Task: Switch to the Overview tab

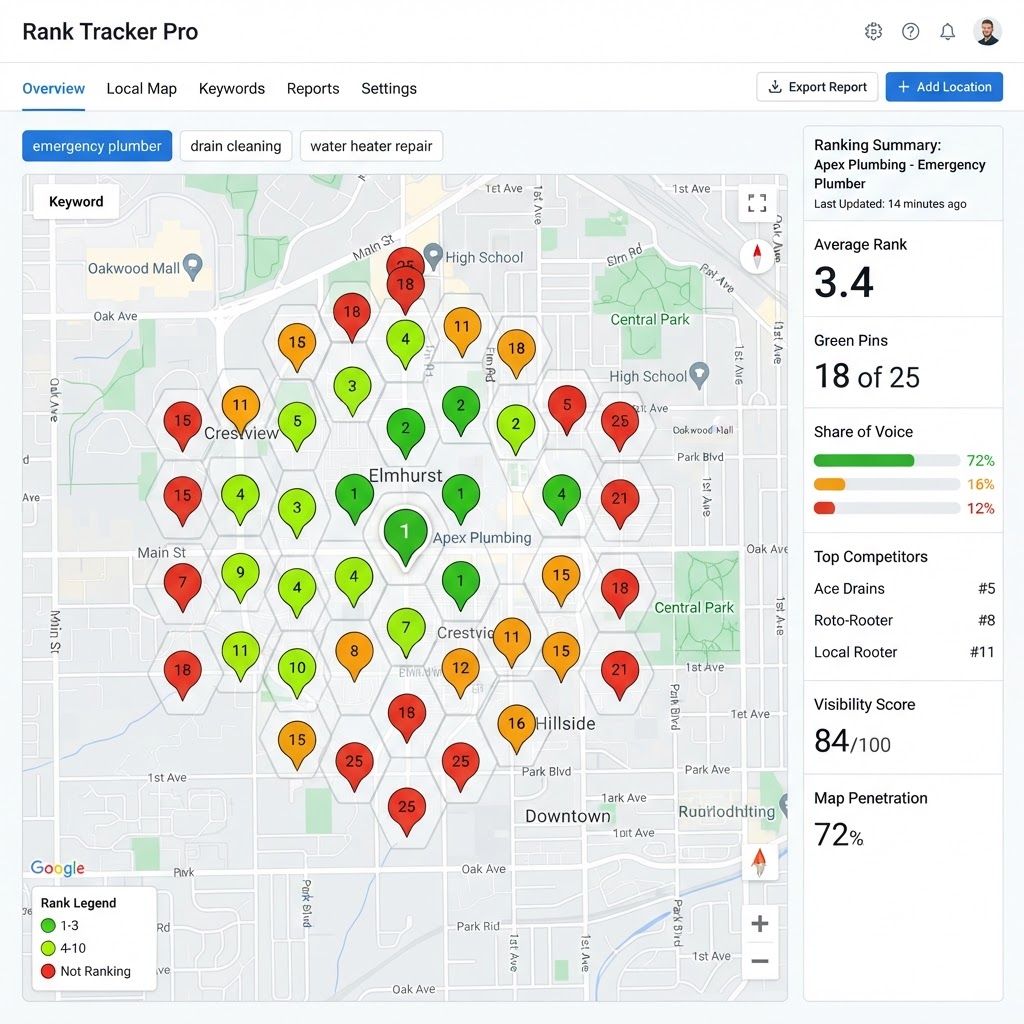Action: [x=54, y=88]
